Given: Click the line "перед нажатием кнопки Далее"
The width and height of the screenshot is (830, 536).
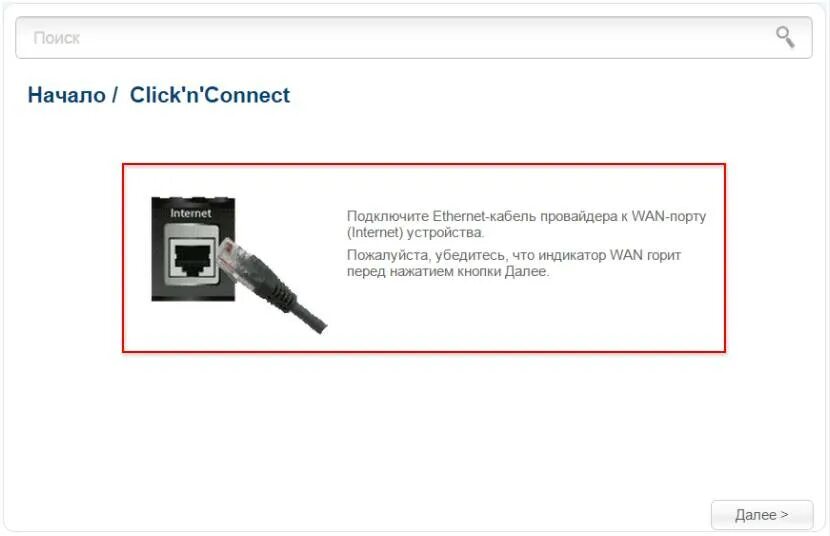Looking at the screenshot, I should tap(448, 271).
